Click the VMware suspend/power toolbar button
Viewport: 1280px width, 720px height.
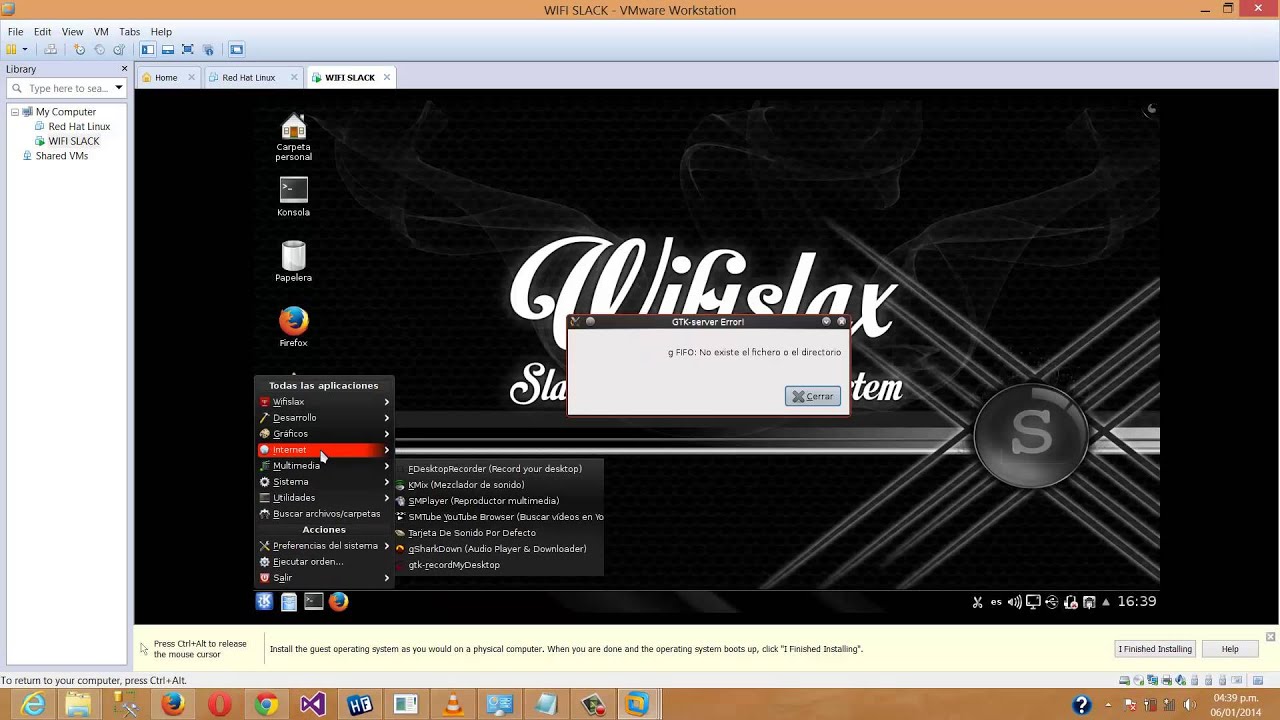(x=12, y=49)
